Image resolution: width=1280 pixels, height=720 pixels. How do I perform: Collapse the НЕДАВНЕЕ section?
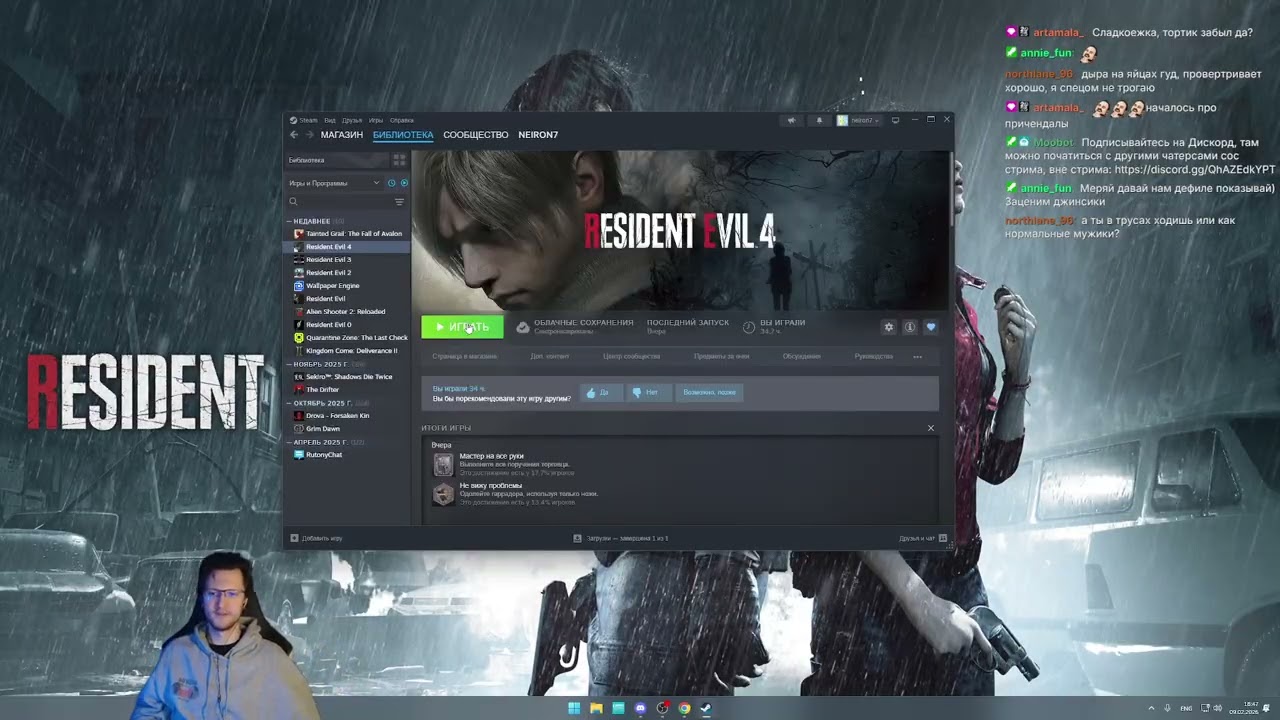click(x=310, y=221)
